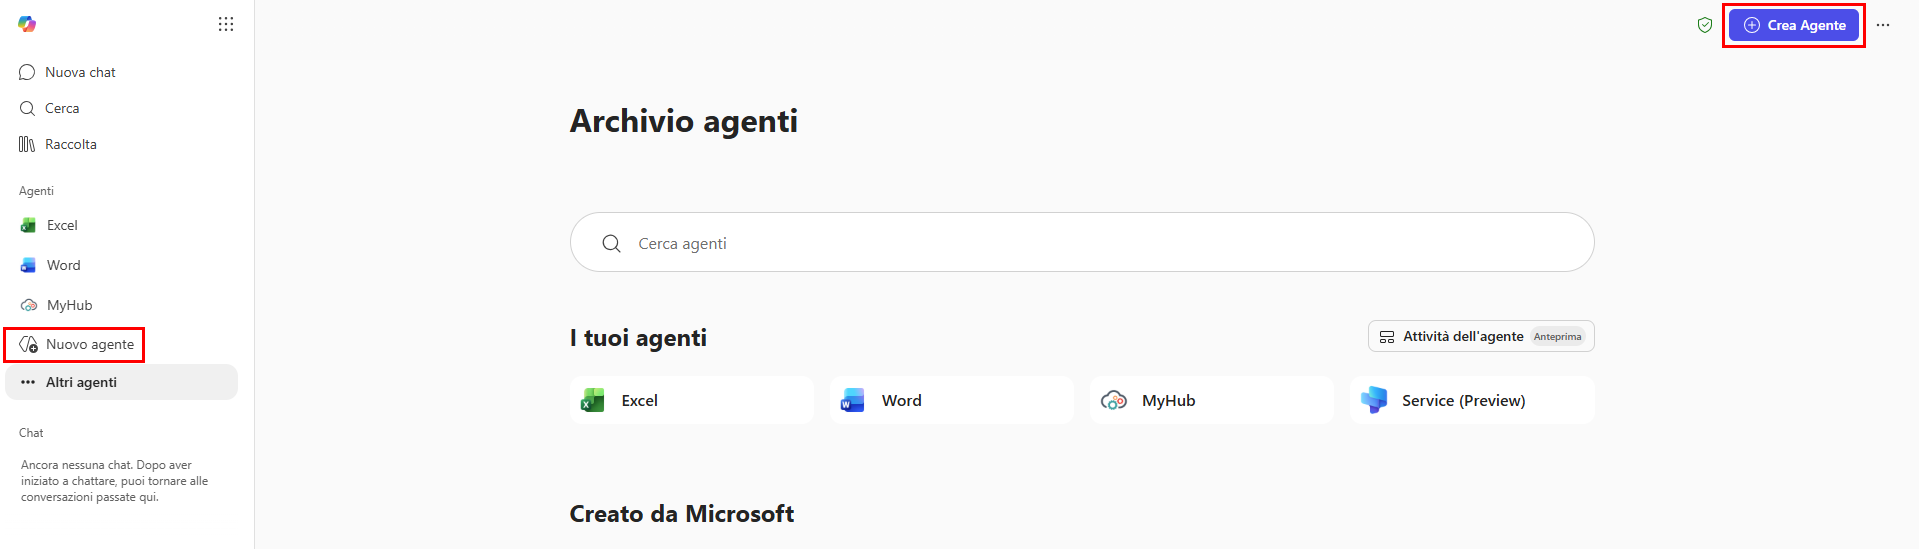The height and width of the screenshot is (549, 1919).
Task: Click the Copilot logo icon
Action: 27,24
